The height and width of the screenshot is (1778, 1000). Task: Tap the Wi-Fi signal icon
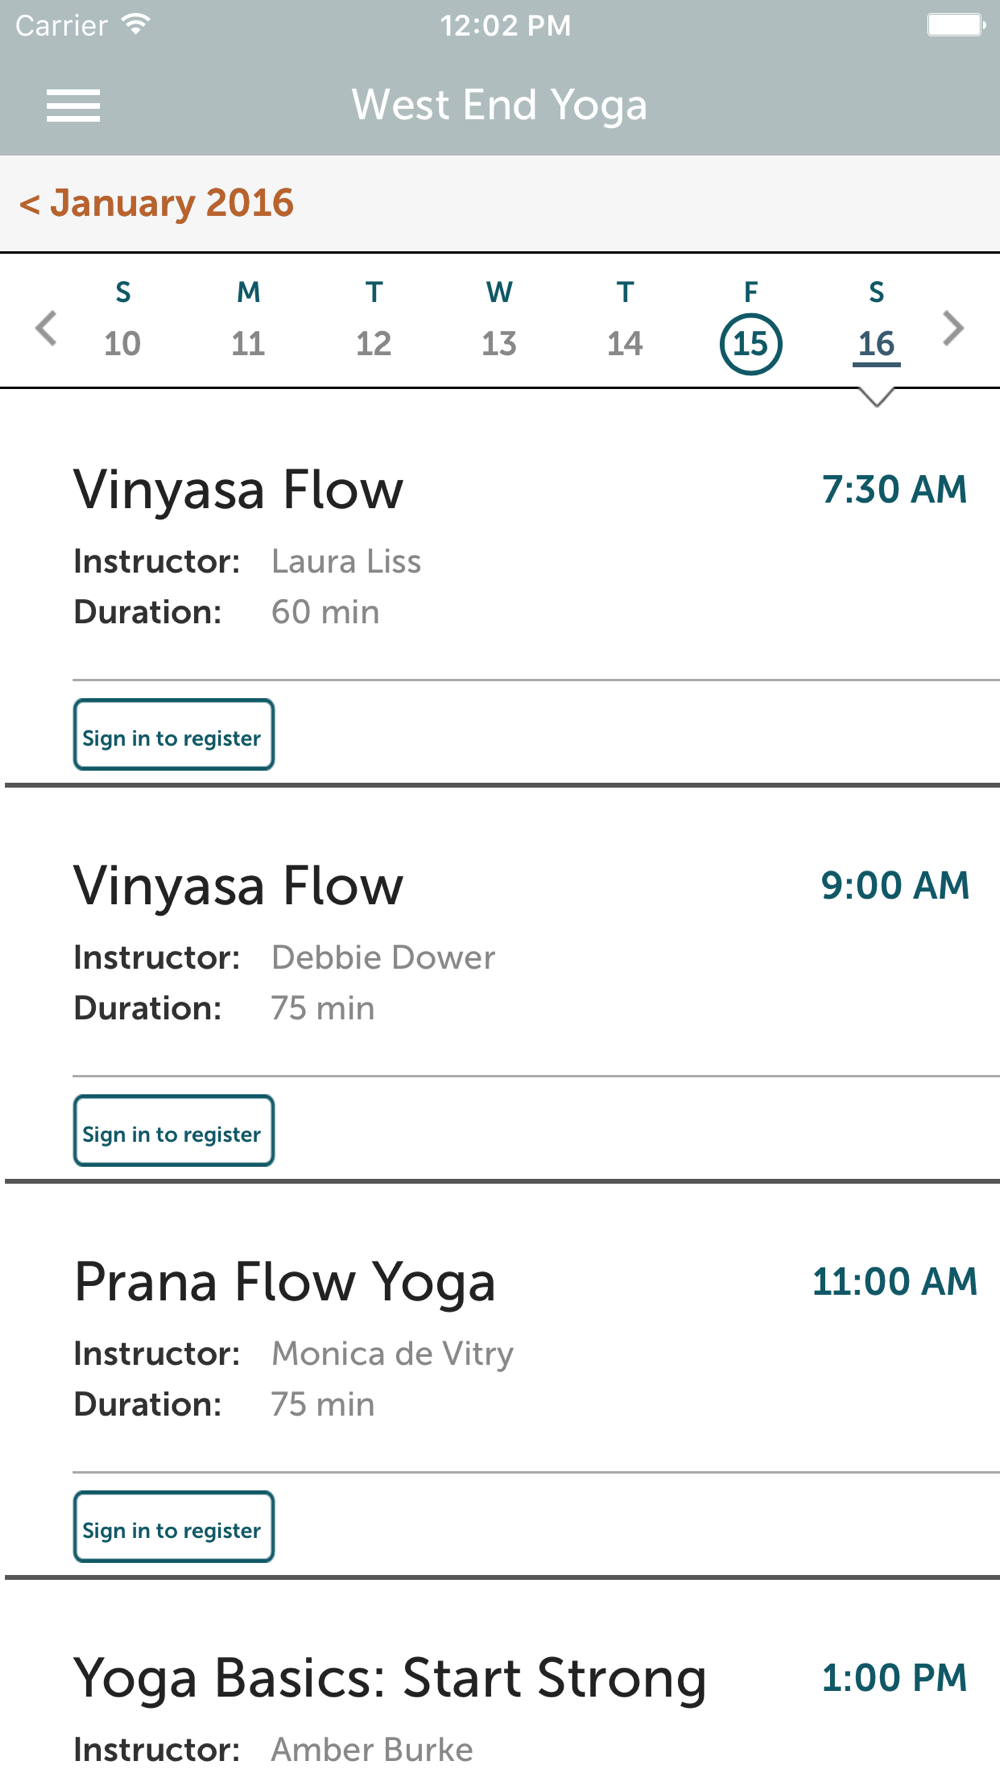pos(136,25)
